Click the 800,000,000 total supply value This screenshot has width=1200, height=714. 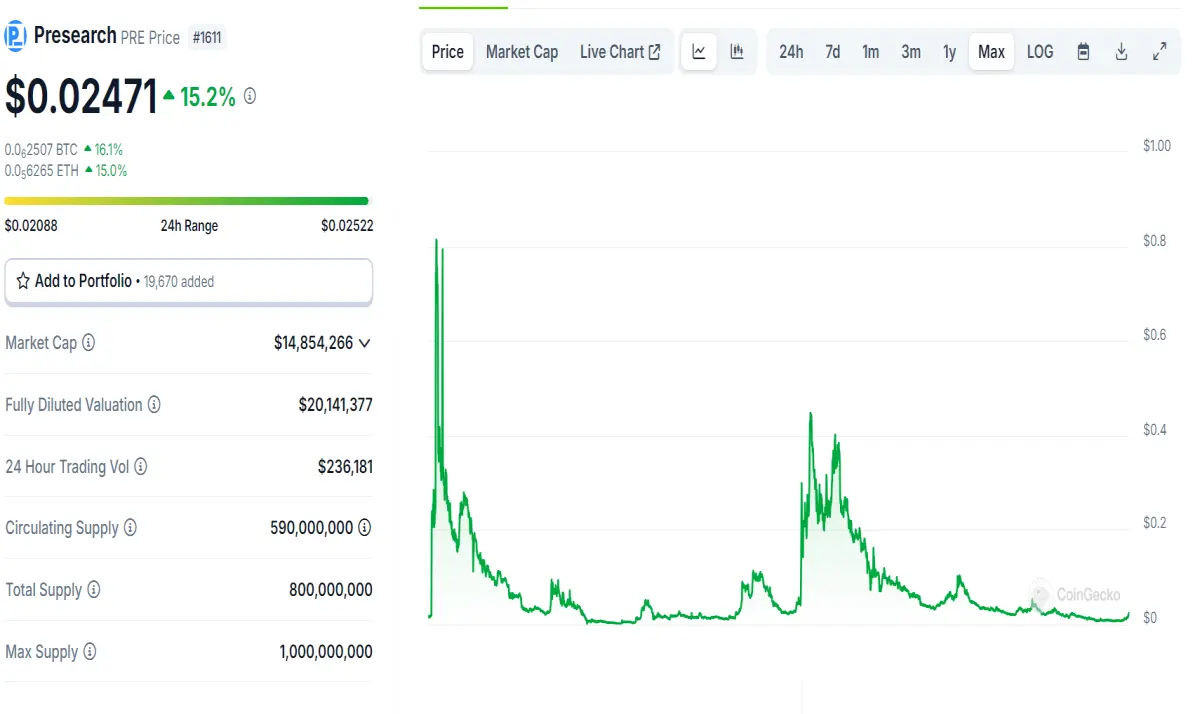tap(331, 590)
